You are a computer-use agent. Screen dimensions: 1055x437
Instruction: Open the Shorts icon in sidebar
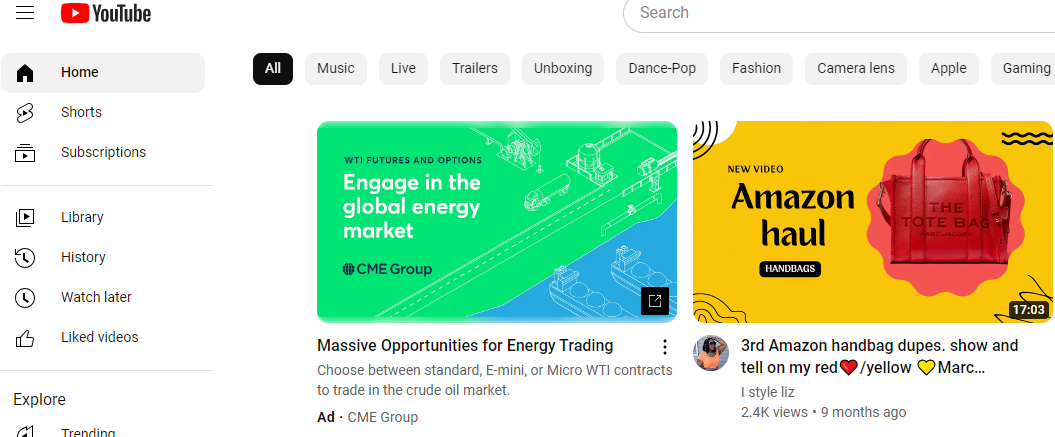(25, 112)
